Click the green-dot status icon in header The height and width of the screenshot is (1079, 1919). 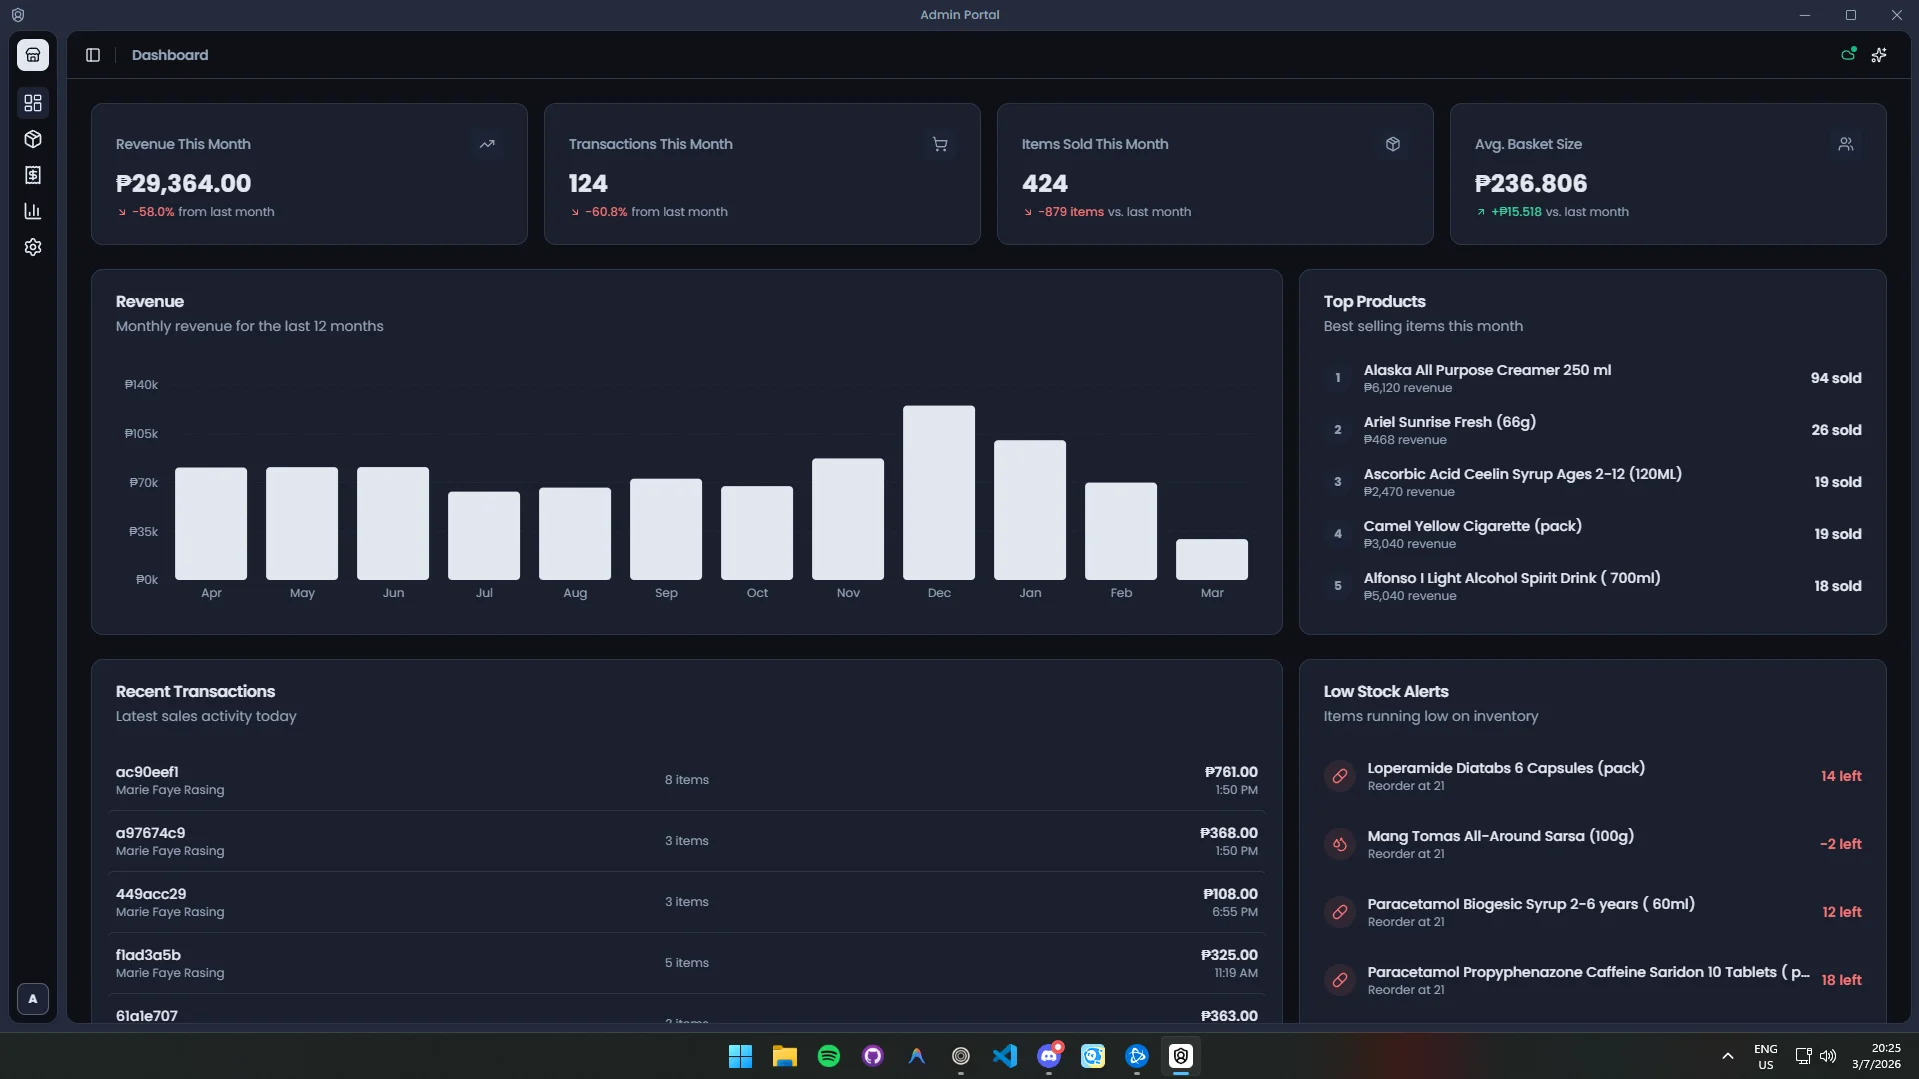(x=1848, y=54)
